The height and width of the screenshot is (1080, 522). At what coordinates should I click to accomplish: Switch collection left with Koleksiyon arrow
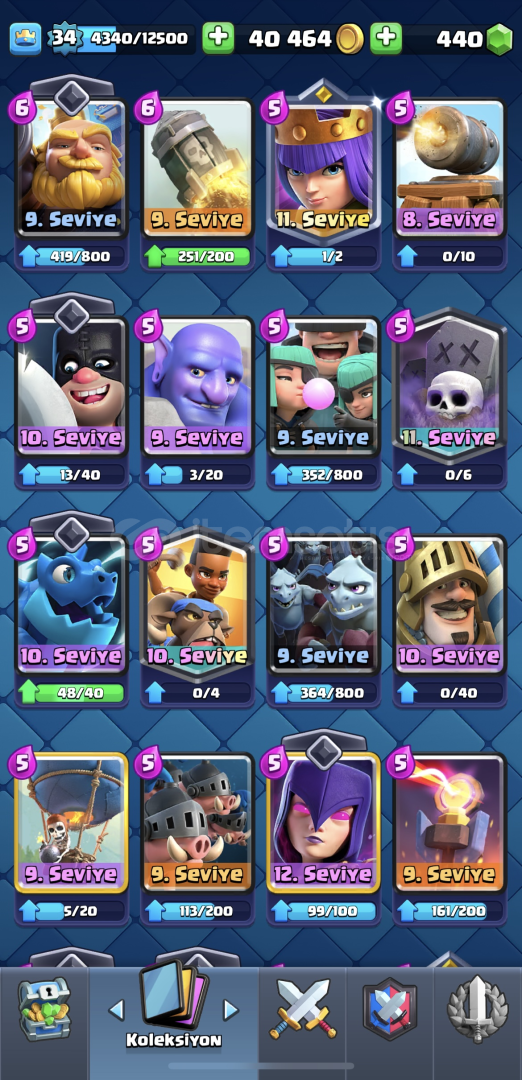(116, 1010)
